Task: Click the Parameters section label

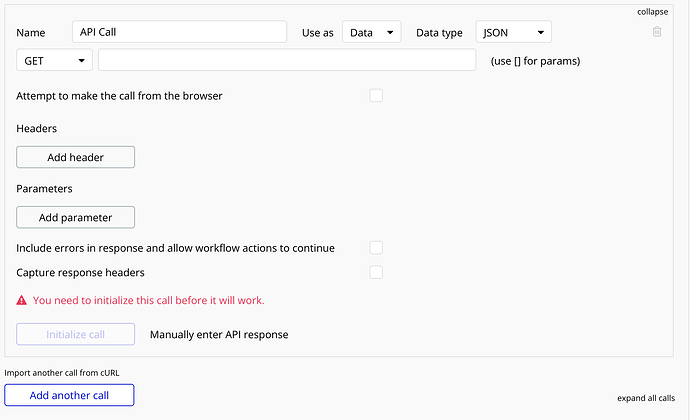Action: [45, 188]
